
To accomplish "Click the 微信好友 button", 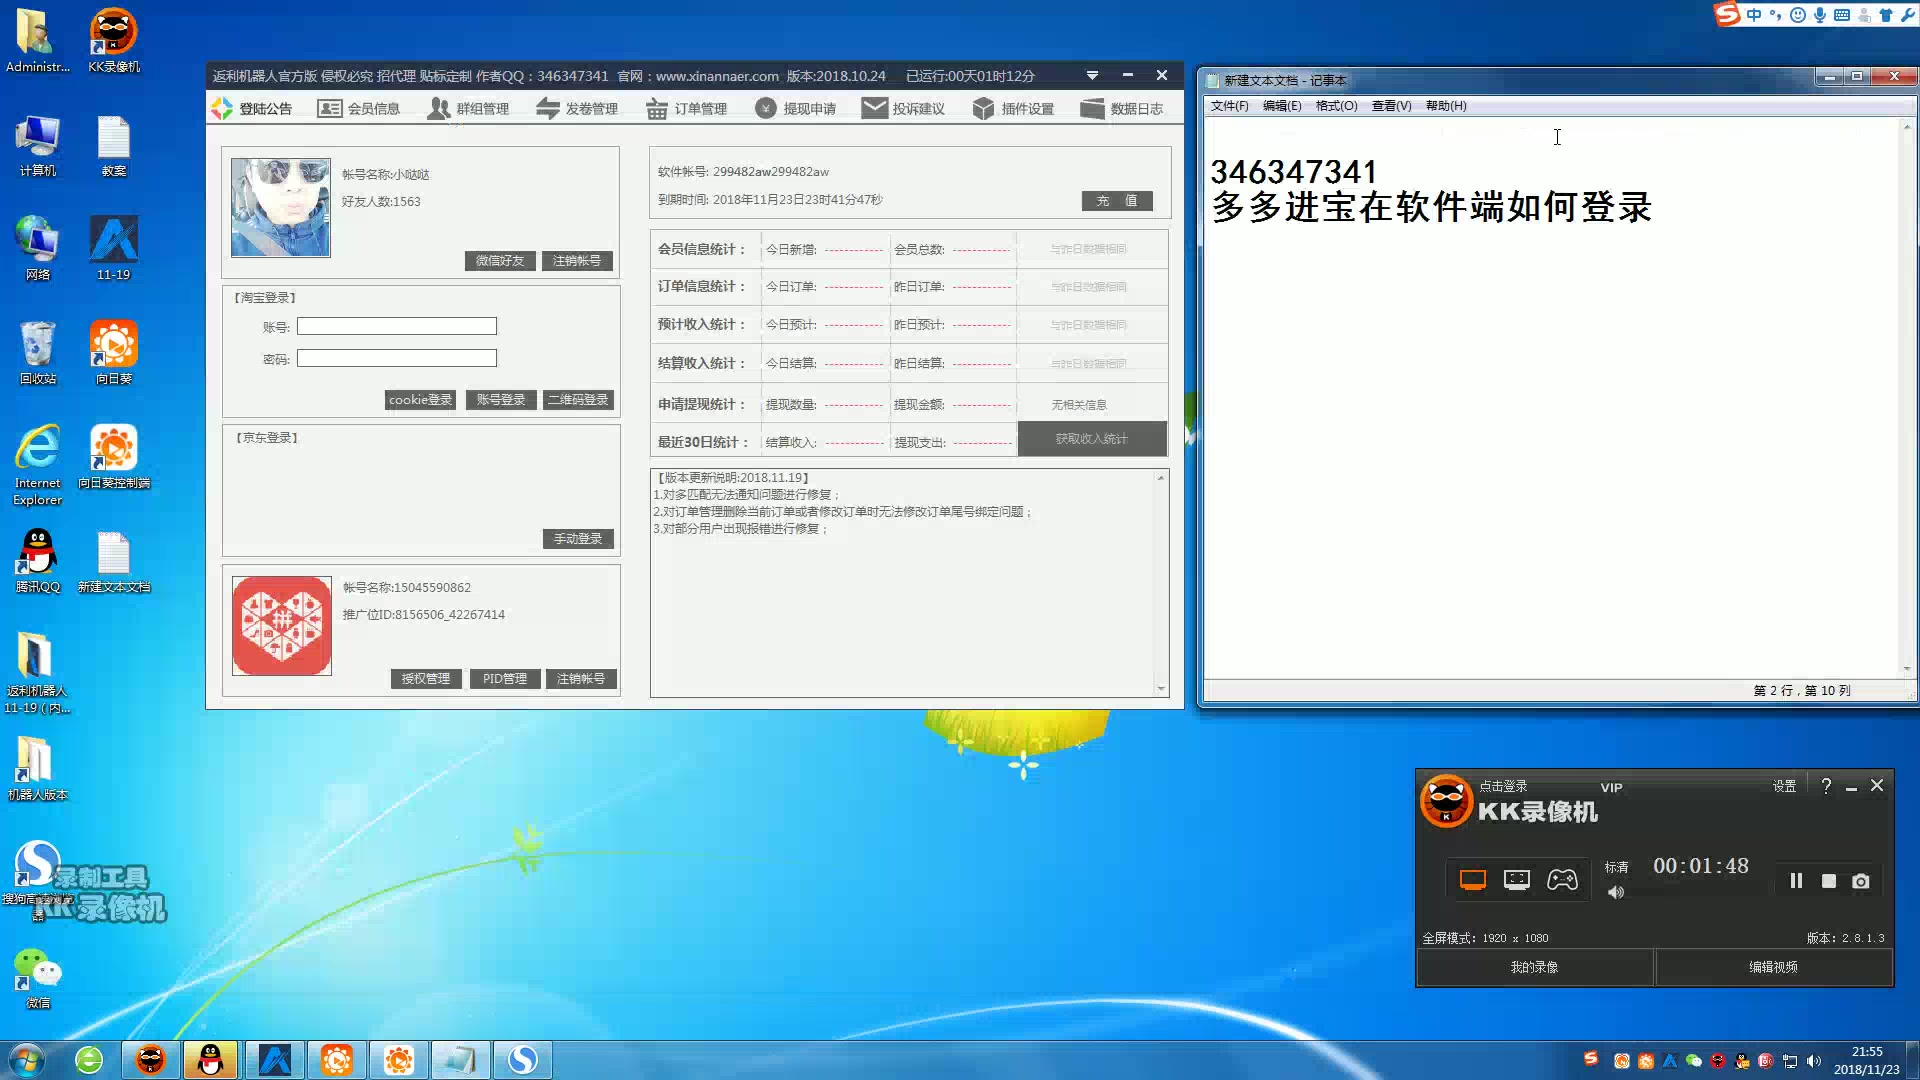I will 500,260.
